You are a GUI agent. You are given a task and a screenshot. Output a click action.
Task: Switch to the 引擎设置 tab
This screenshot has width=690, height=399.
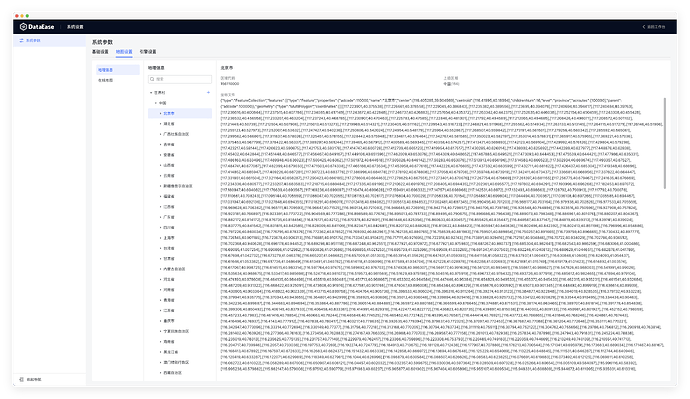pos(148,52)
